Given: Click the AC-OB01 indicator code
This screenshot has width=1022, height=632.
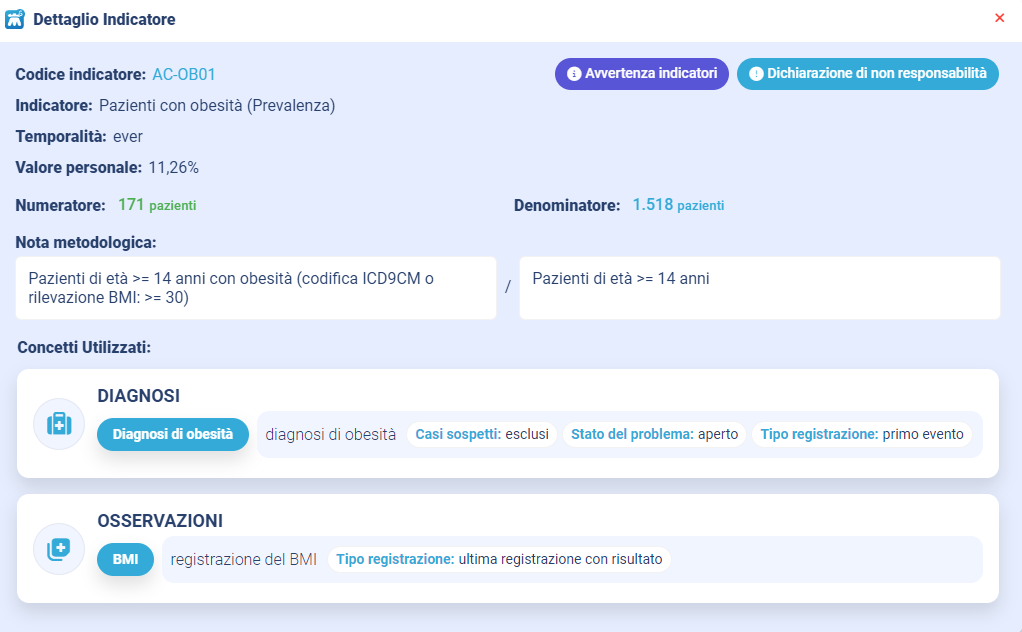Looking at the screenshot, I should click(x=184, y=74).
